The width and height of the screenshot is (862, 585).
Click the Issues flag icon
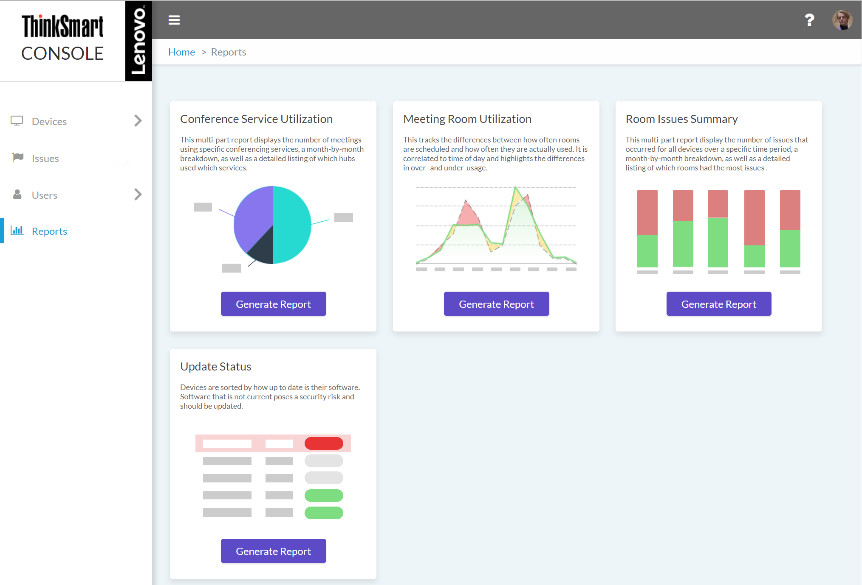tap(18, 158)
